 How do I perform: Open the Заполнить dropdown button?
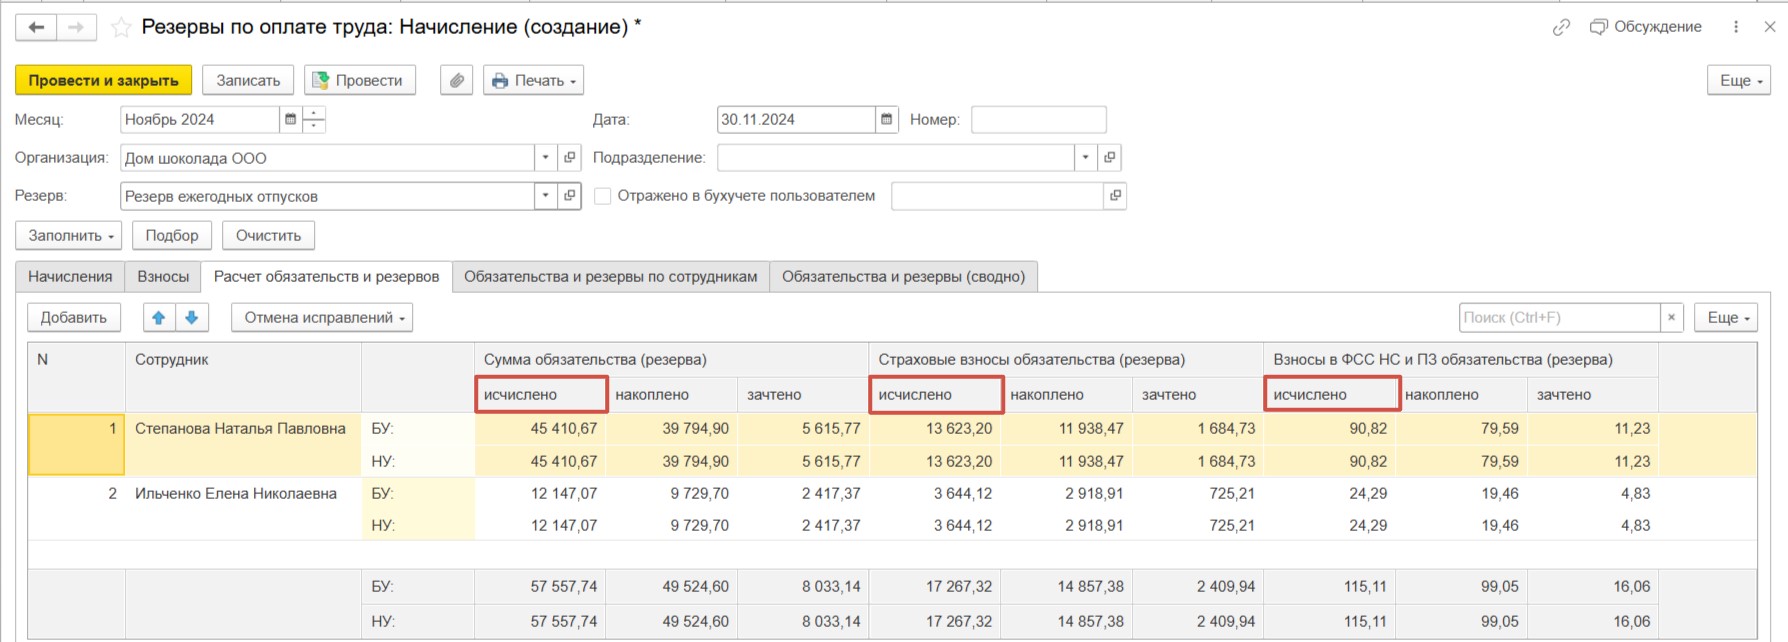pyautogui.click(x=68, y=235)
